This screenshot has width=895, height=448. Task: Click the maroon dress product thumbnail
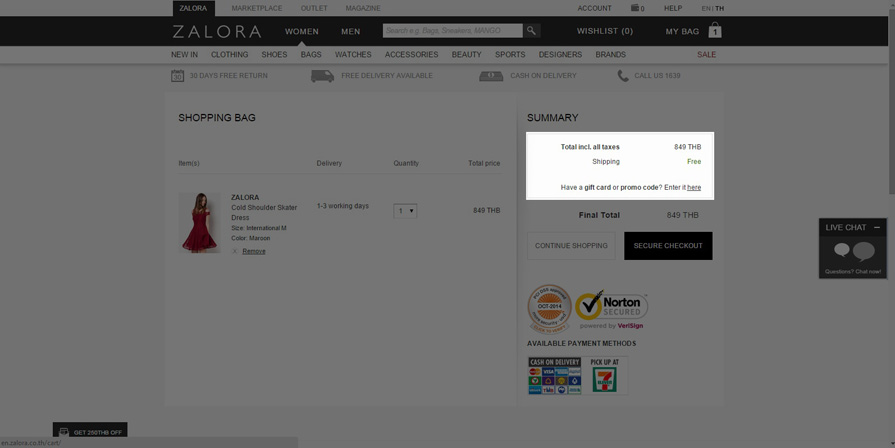coord(200,223)
